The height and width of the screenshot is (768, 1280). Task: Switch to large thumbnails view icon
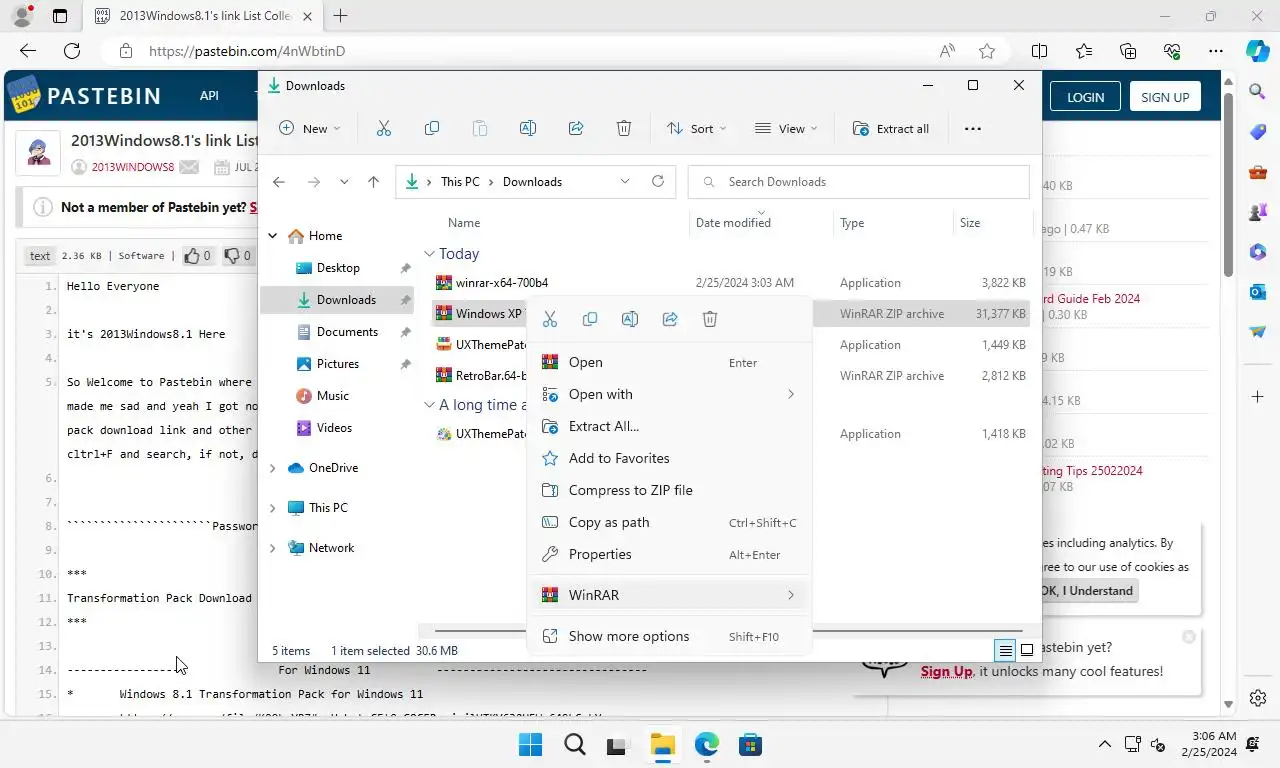coord(1027,650)
